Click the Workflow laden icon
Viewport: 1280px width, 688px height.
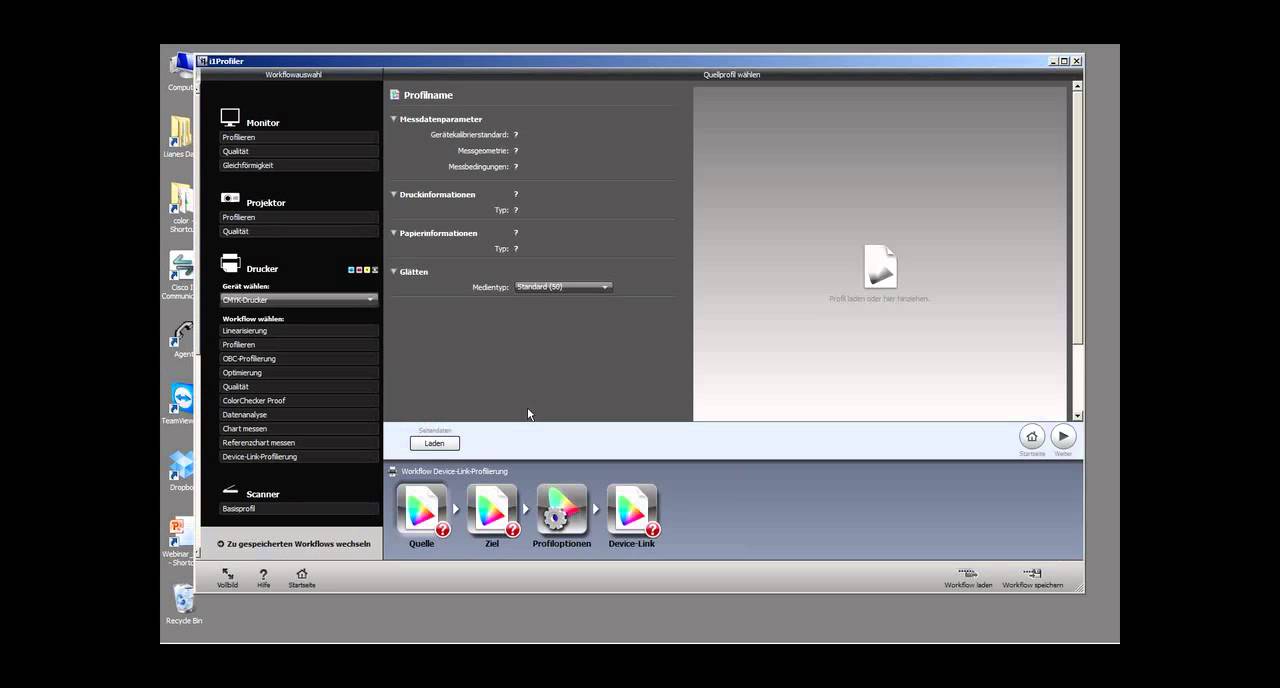[x=968, y=574]
